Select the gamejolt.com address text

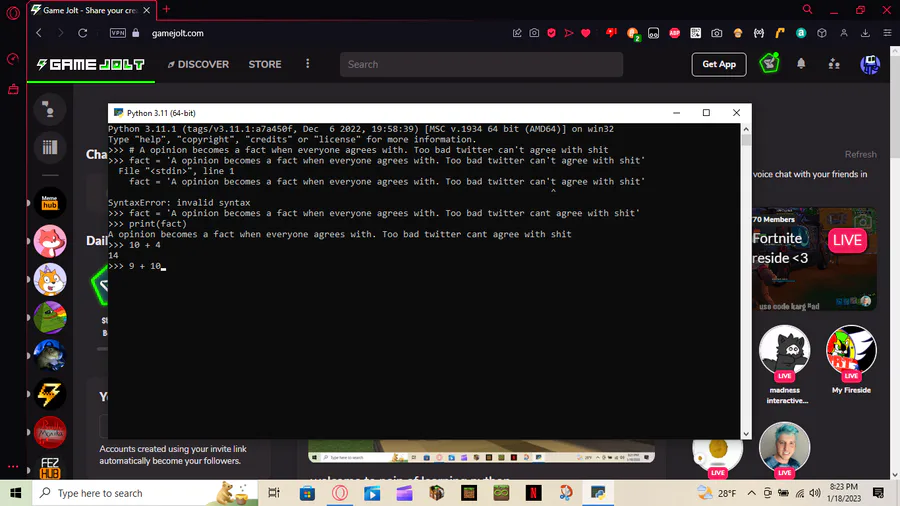coord(177,33)
